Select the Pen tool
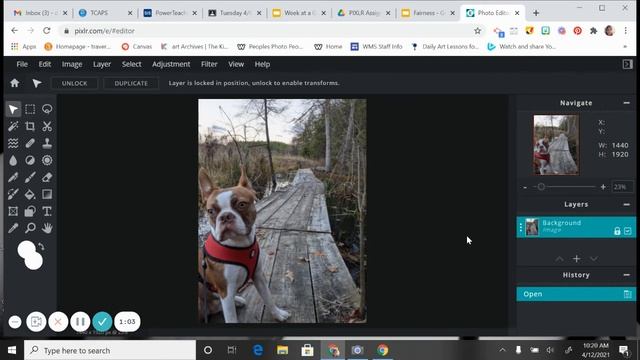The image size is (640, 360). click(x=13, y=178)
